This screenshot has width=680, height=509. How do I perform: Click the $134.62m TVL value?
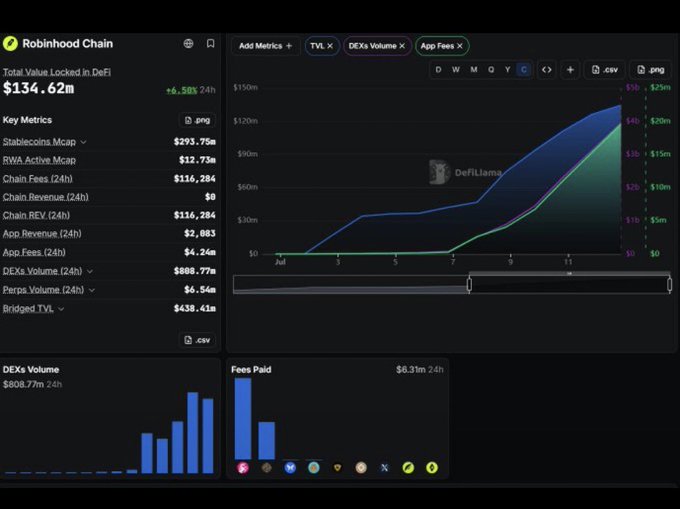(x=39, y=88)
